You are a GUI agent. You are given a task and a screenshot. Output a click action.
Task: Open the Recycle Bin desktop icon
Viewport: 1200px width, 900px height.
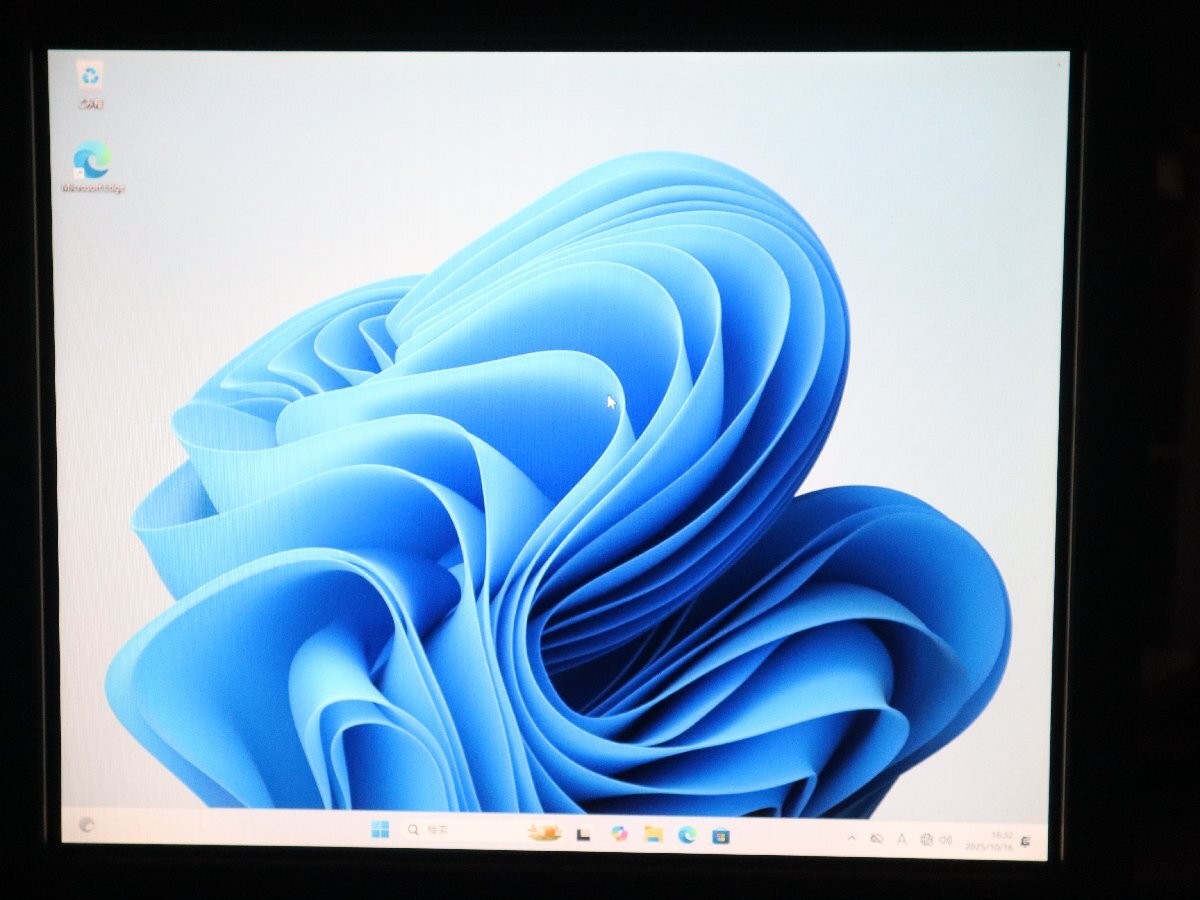(x=91, y=84)
